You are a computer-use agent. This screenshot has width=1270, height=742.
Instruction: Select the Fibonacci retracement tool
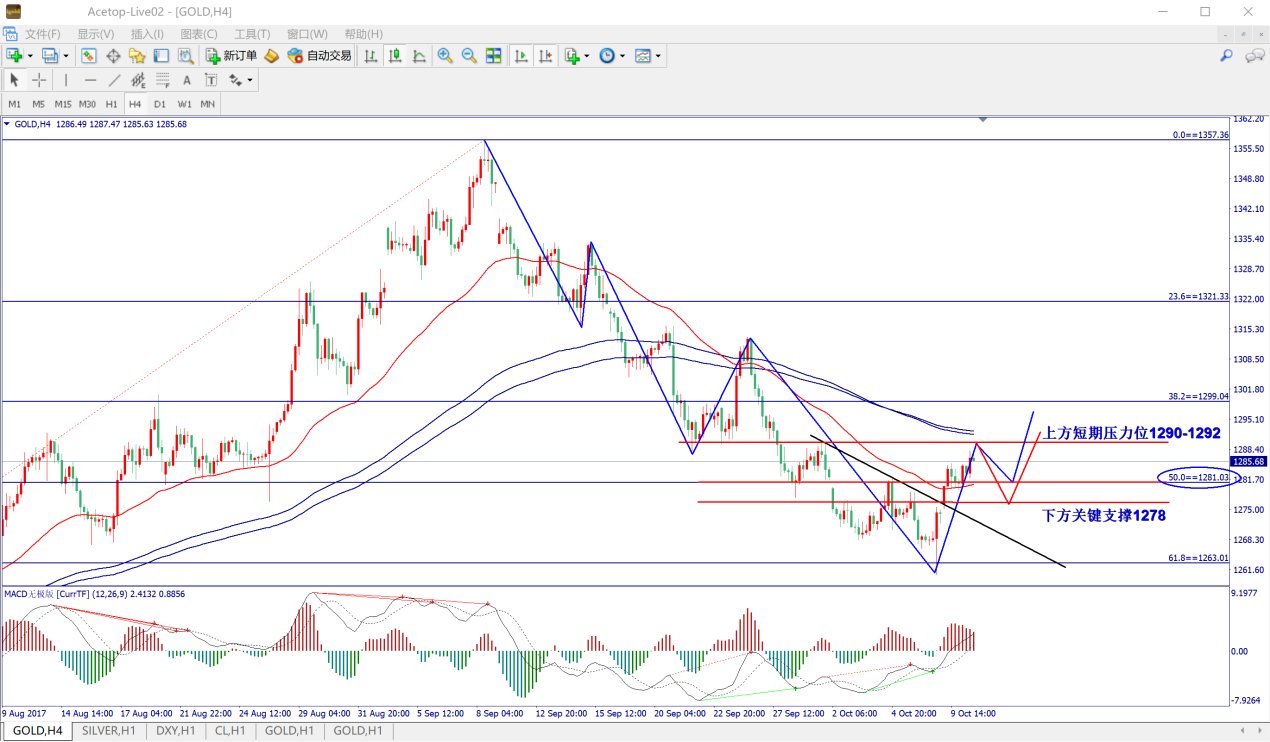pos(163,80)
